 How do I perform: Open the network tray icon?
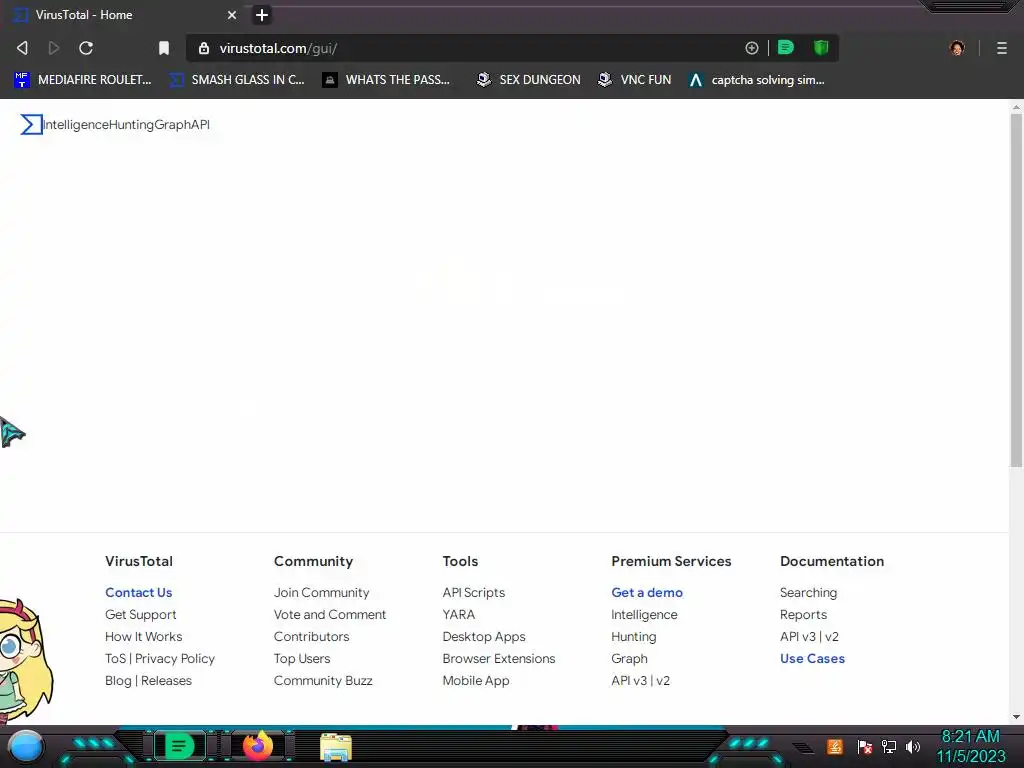[889, 746]
